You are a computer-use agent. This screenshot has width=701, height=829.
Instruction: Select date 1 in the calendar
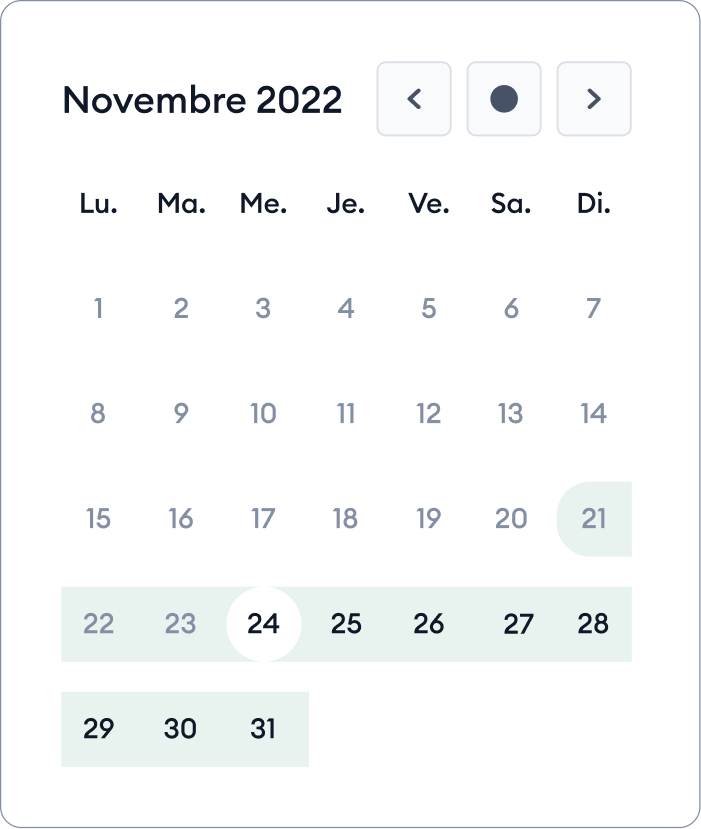click(98, 308)
